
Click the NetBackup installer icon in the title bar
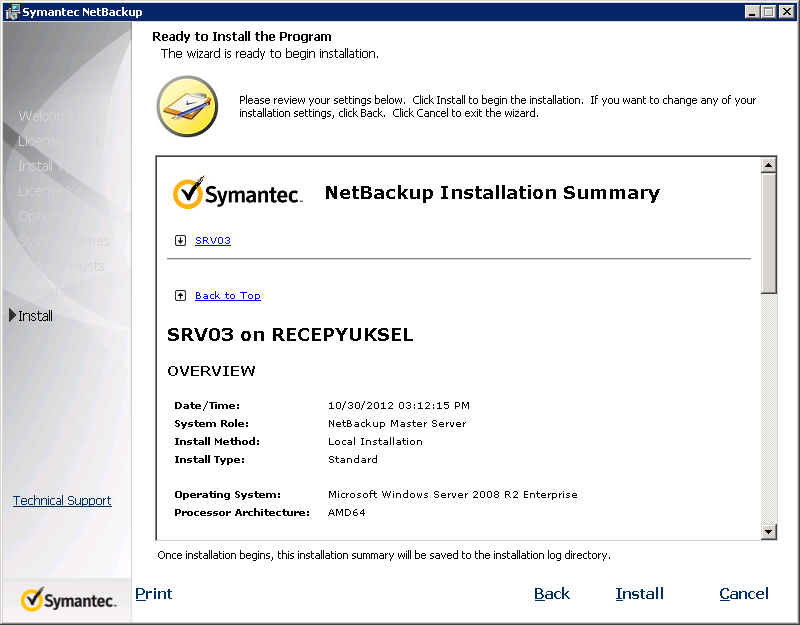pos(12,12)
